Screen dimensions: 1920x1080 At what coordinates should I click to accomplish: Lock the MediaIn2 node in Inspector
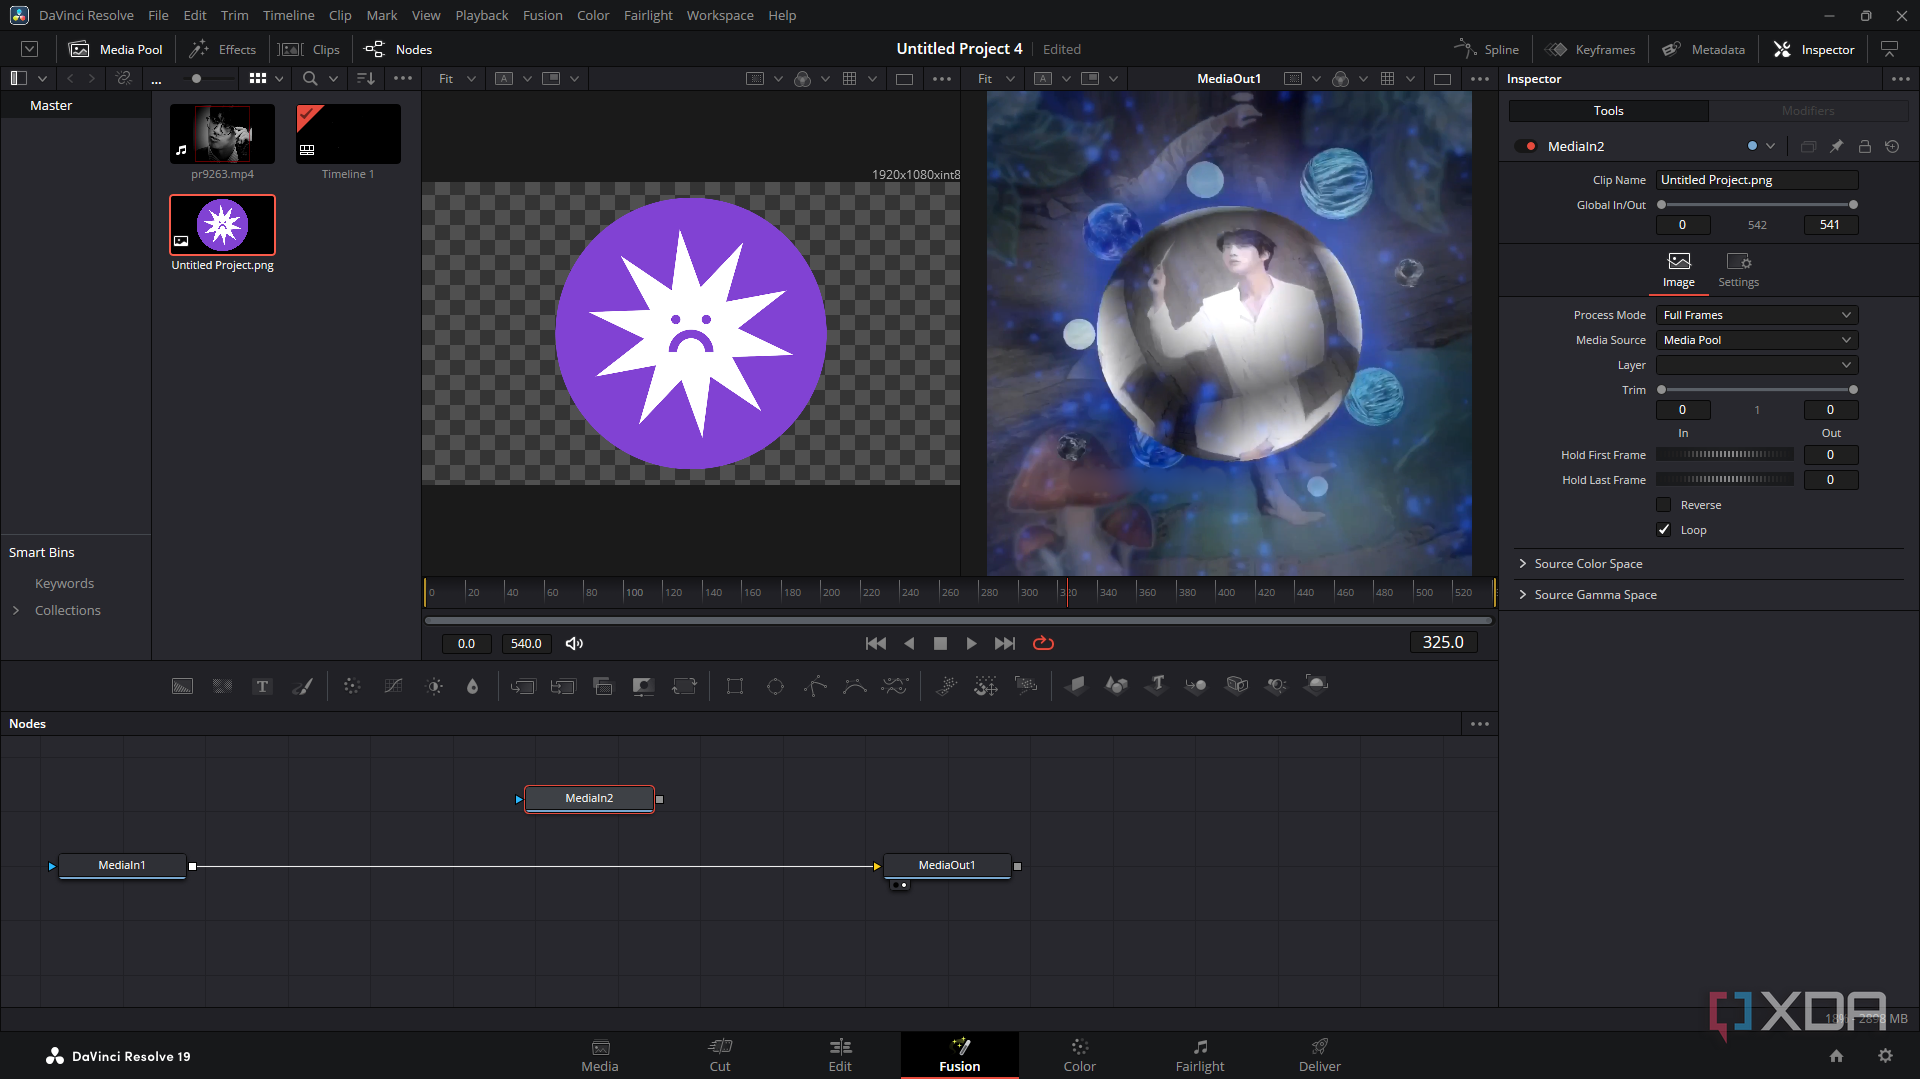[1864, 146]
